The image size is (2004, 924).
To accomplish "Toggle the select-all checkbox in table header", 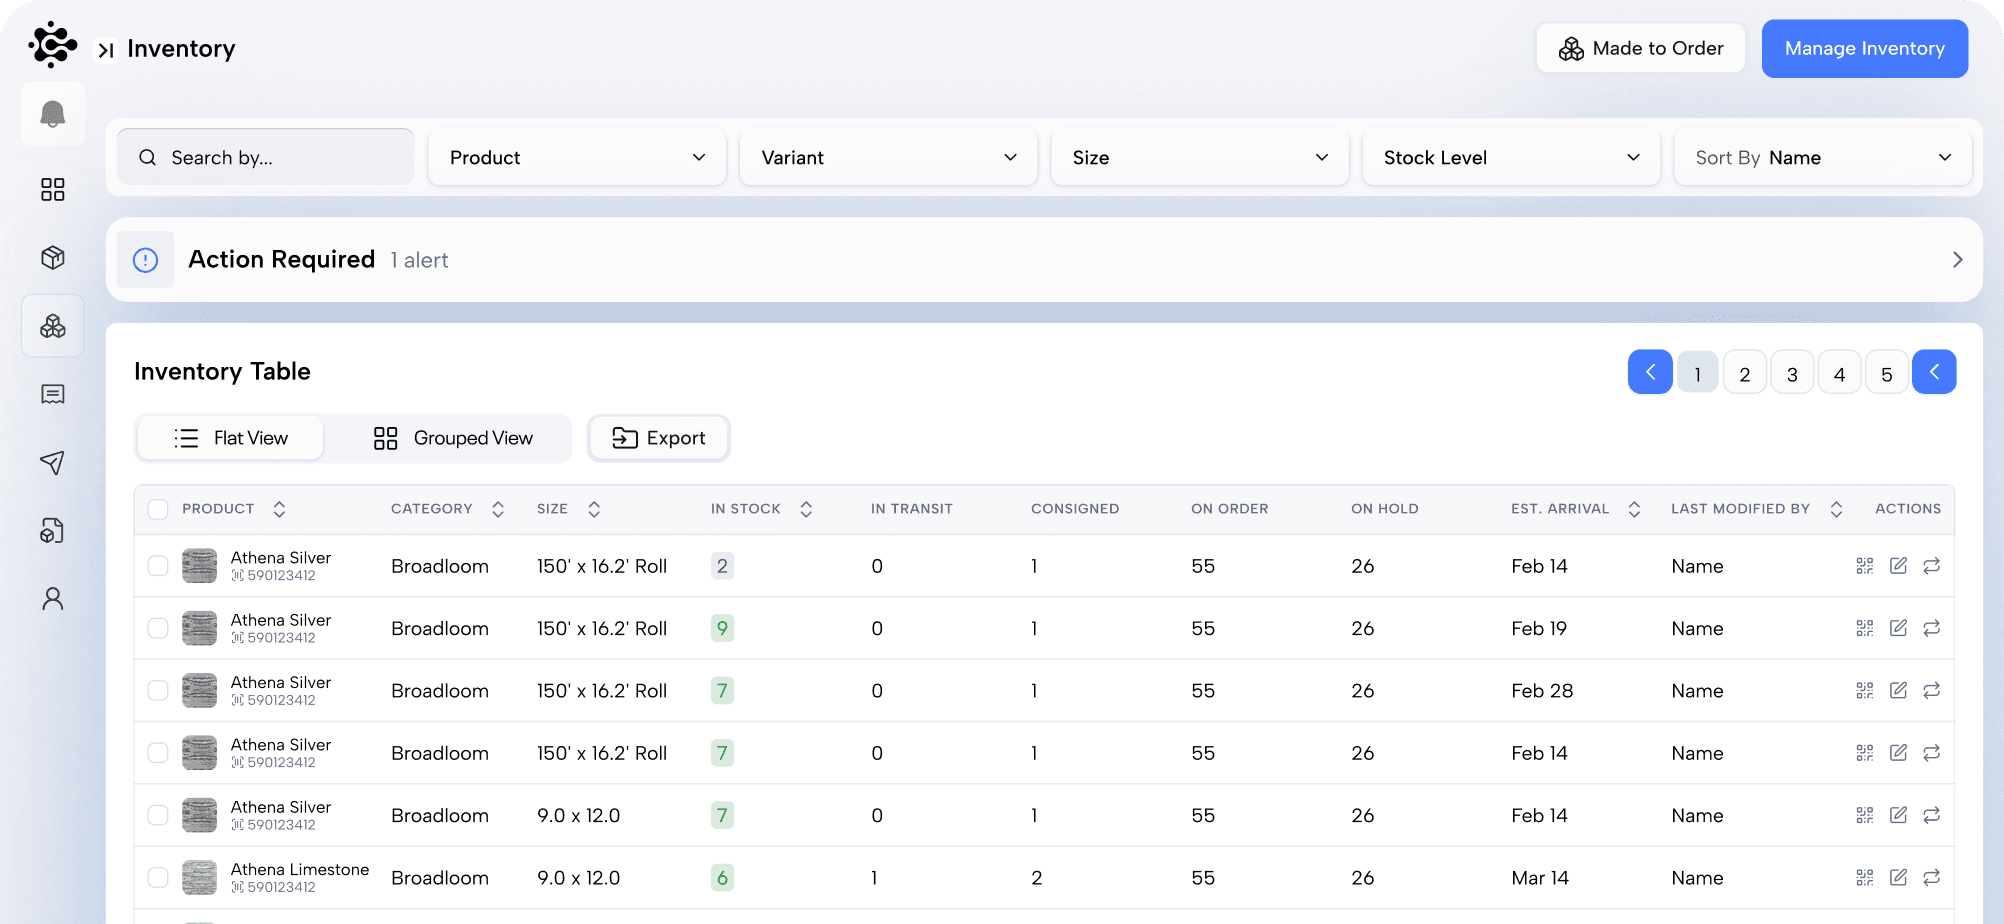I will tap(158, 509).
